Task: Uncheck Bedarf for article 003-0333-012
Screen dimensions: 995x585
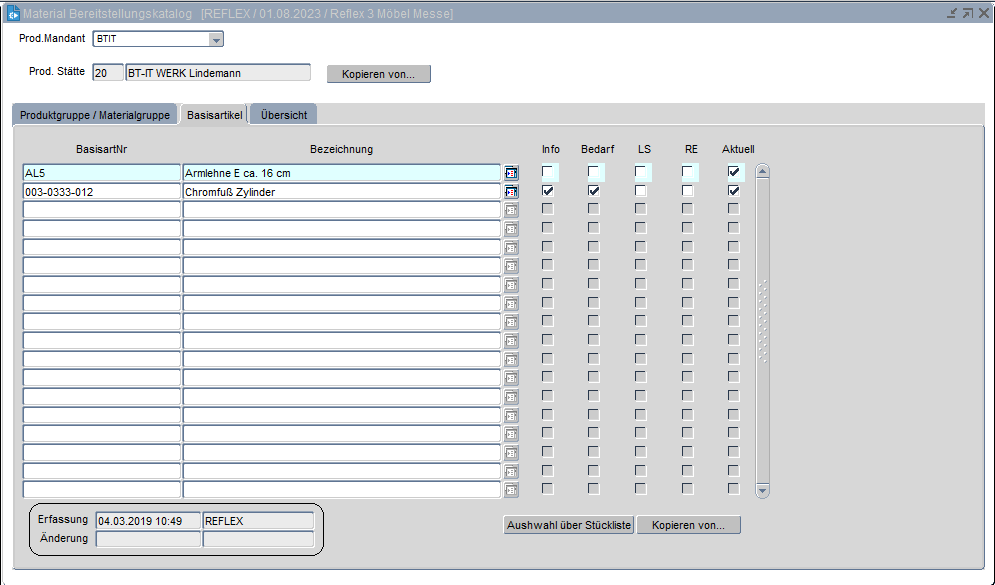Action: [594, 190]
